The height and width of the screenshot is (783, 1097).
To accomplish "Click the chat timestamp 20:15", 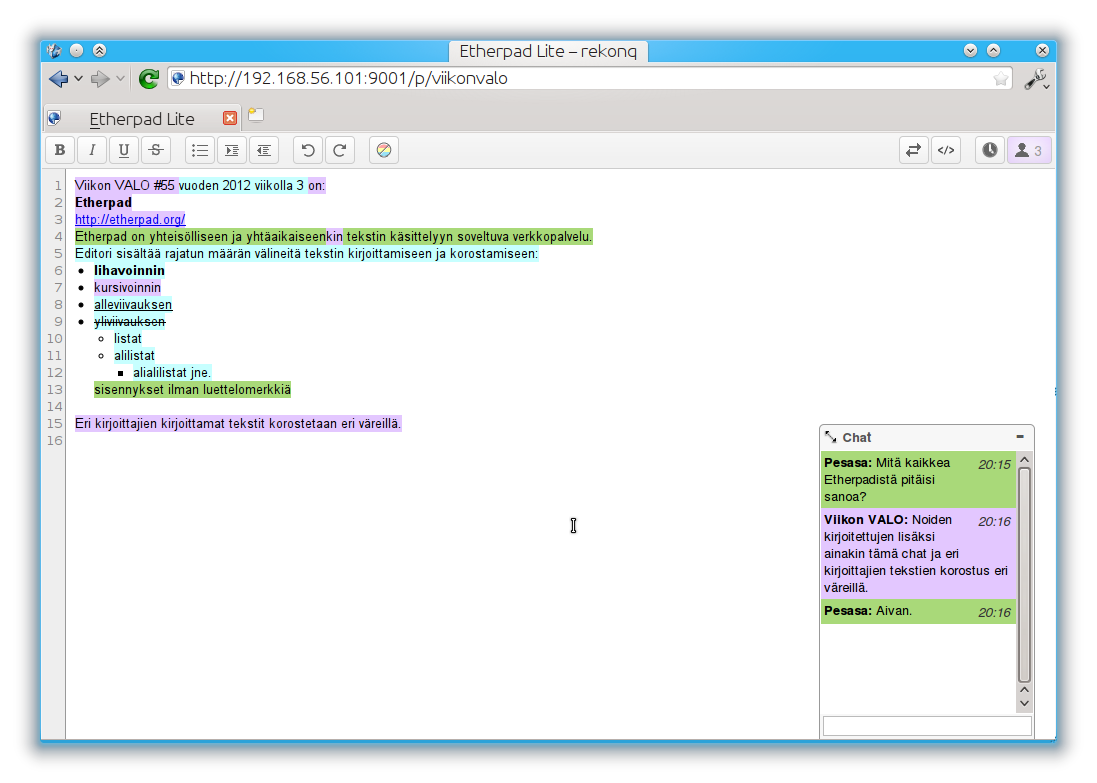I will 994,465.
